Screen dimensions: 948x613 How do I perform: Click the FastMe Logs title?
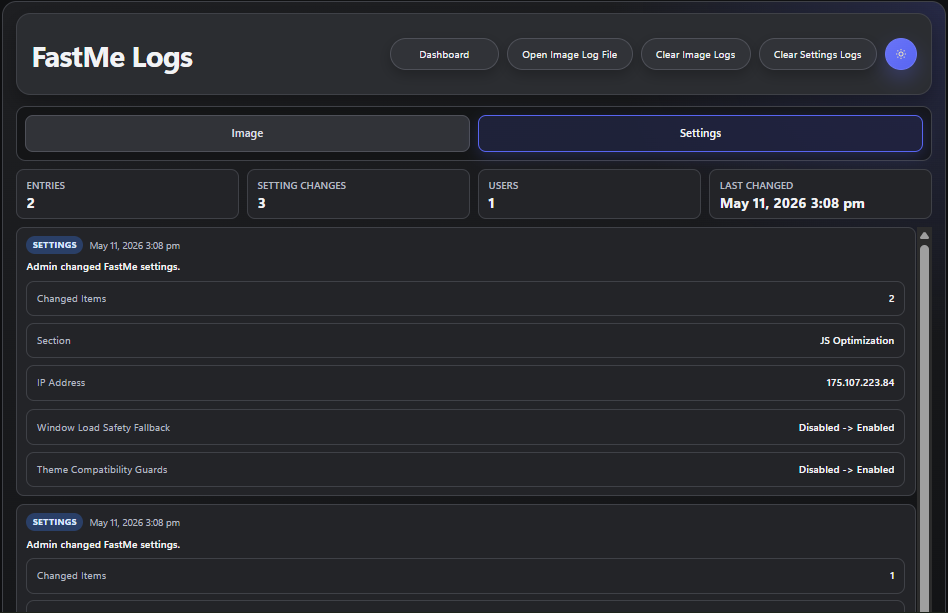112,58
